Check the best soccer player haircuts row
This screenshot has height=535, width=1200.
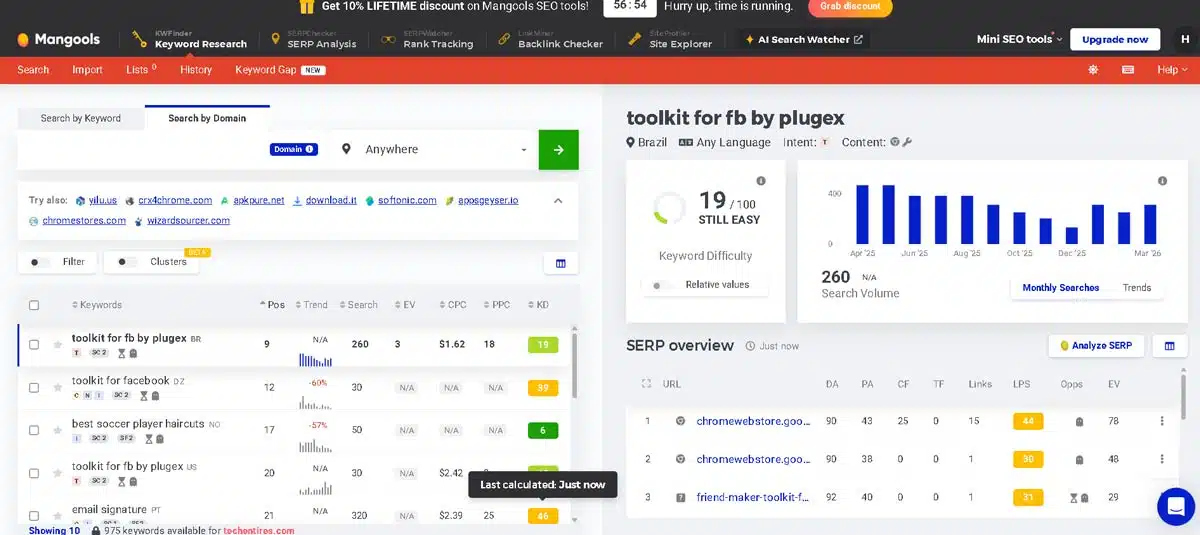[34, 430]
